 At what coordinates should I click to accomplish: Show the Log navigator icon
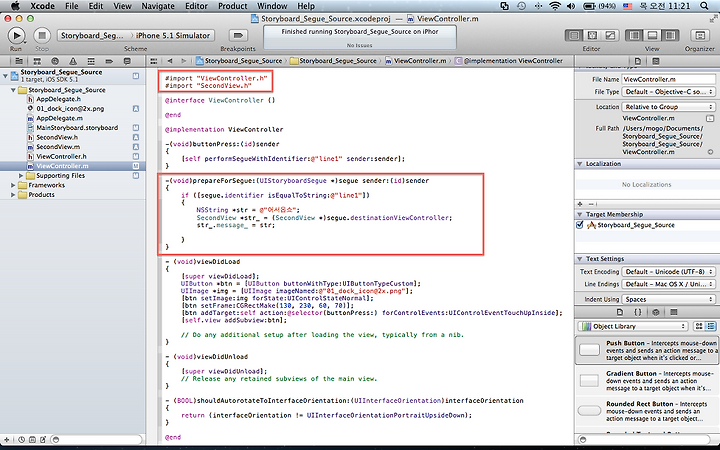pyautogui.click(x=127, y=61)
